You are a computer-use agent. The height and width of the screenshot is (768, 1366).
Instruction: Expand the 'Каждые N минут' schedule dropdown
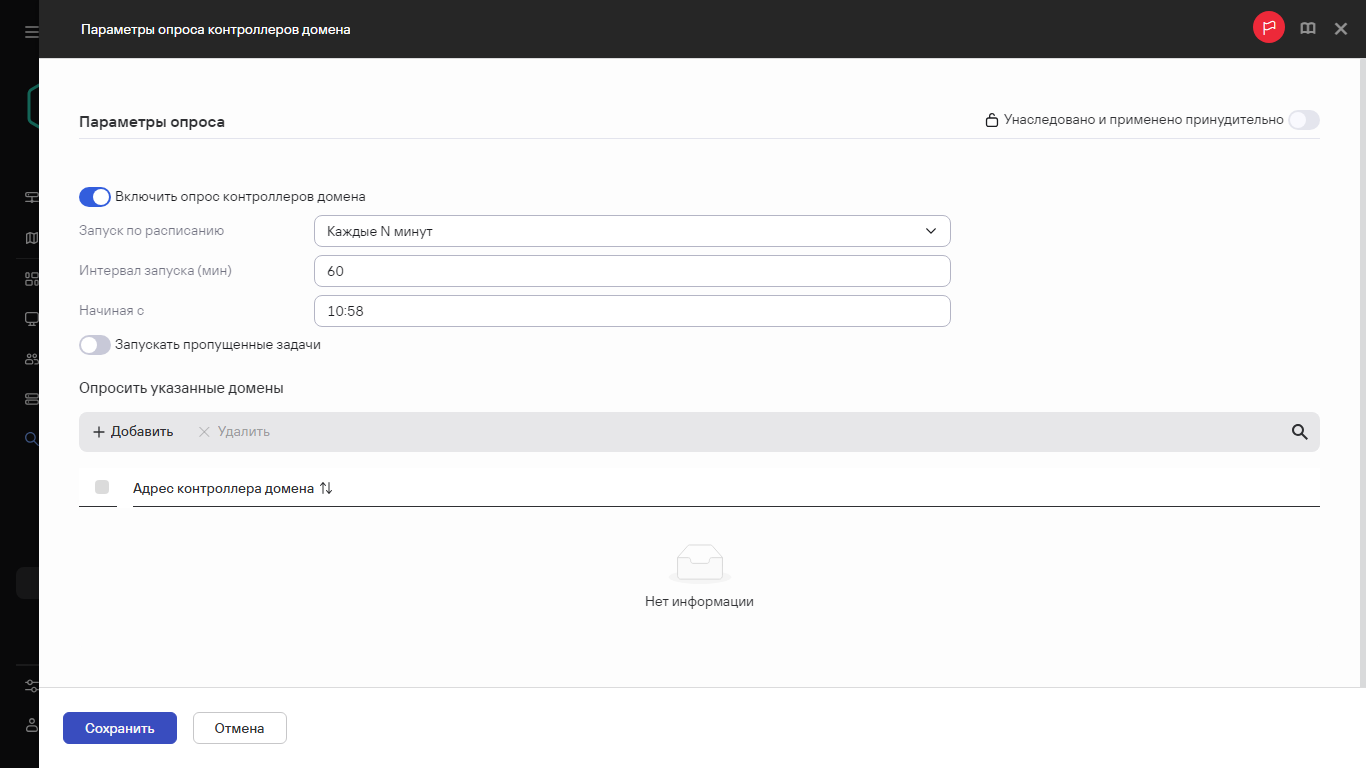[631, 231]
